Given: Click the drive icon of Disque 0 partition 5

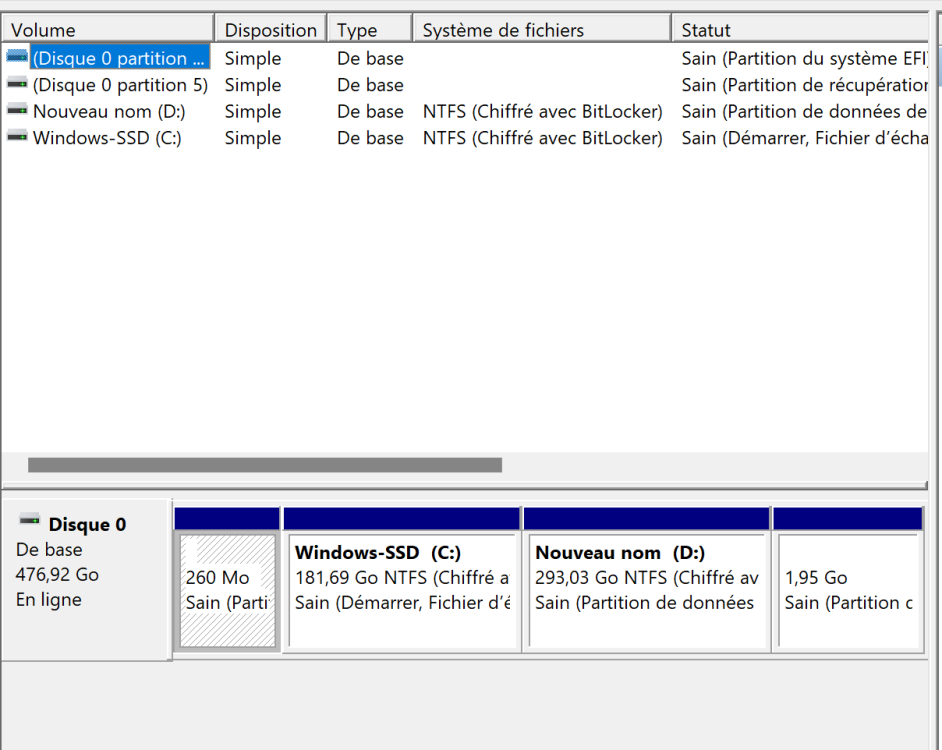Looking at the screenshot, I should tap(16, 84).
